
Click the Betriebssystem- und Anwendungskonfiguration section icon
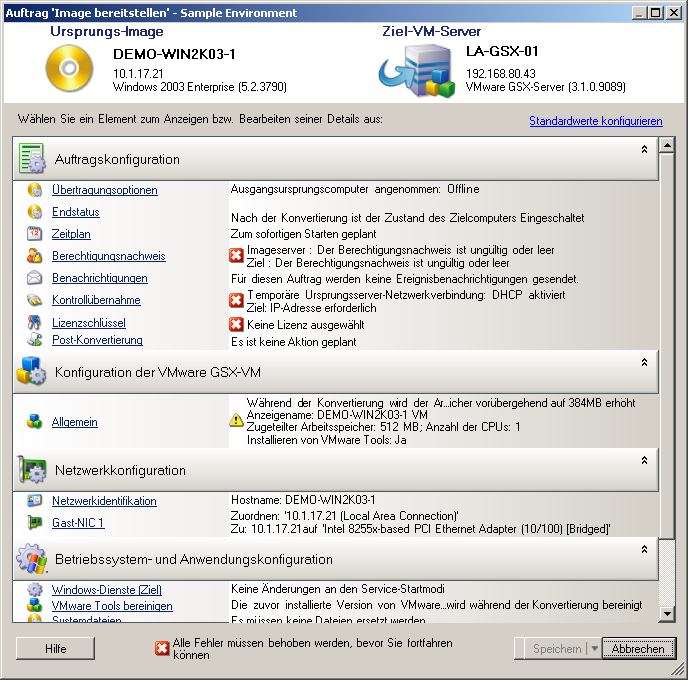[x=32, y=558]
